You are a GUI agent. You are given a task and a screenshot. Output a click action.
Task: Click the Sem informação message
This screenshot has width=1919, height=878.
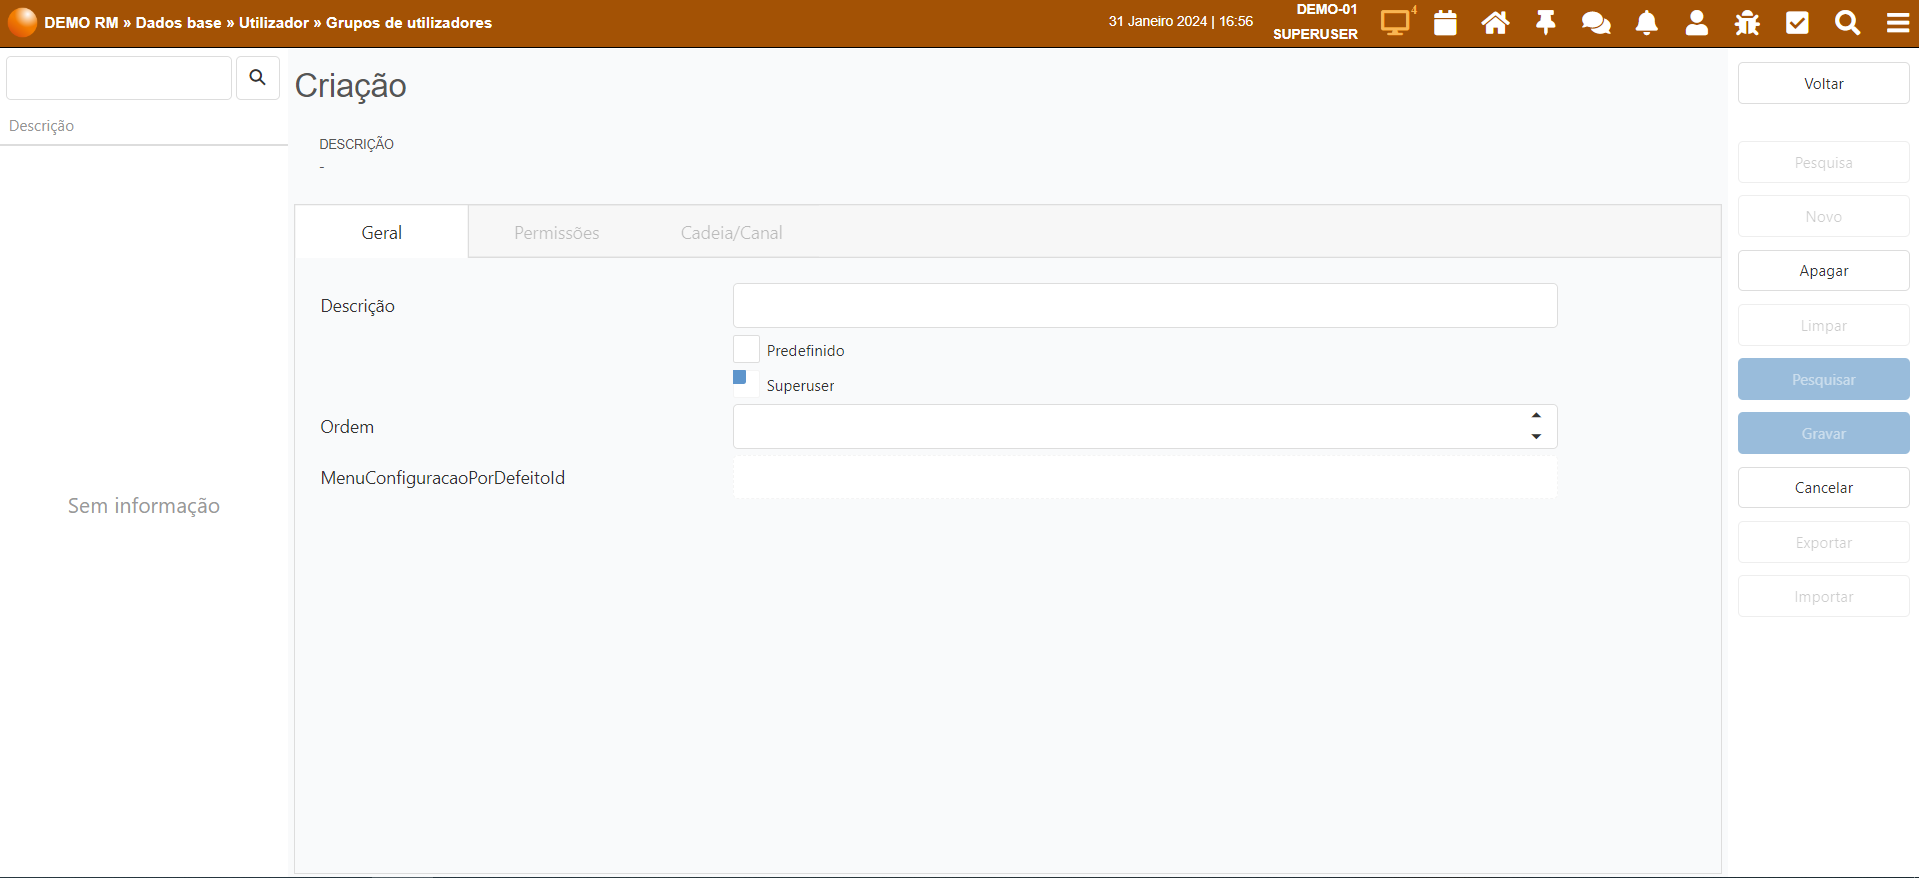pos(144,506)
